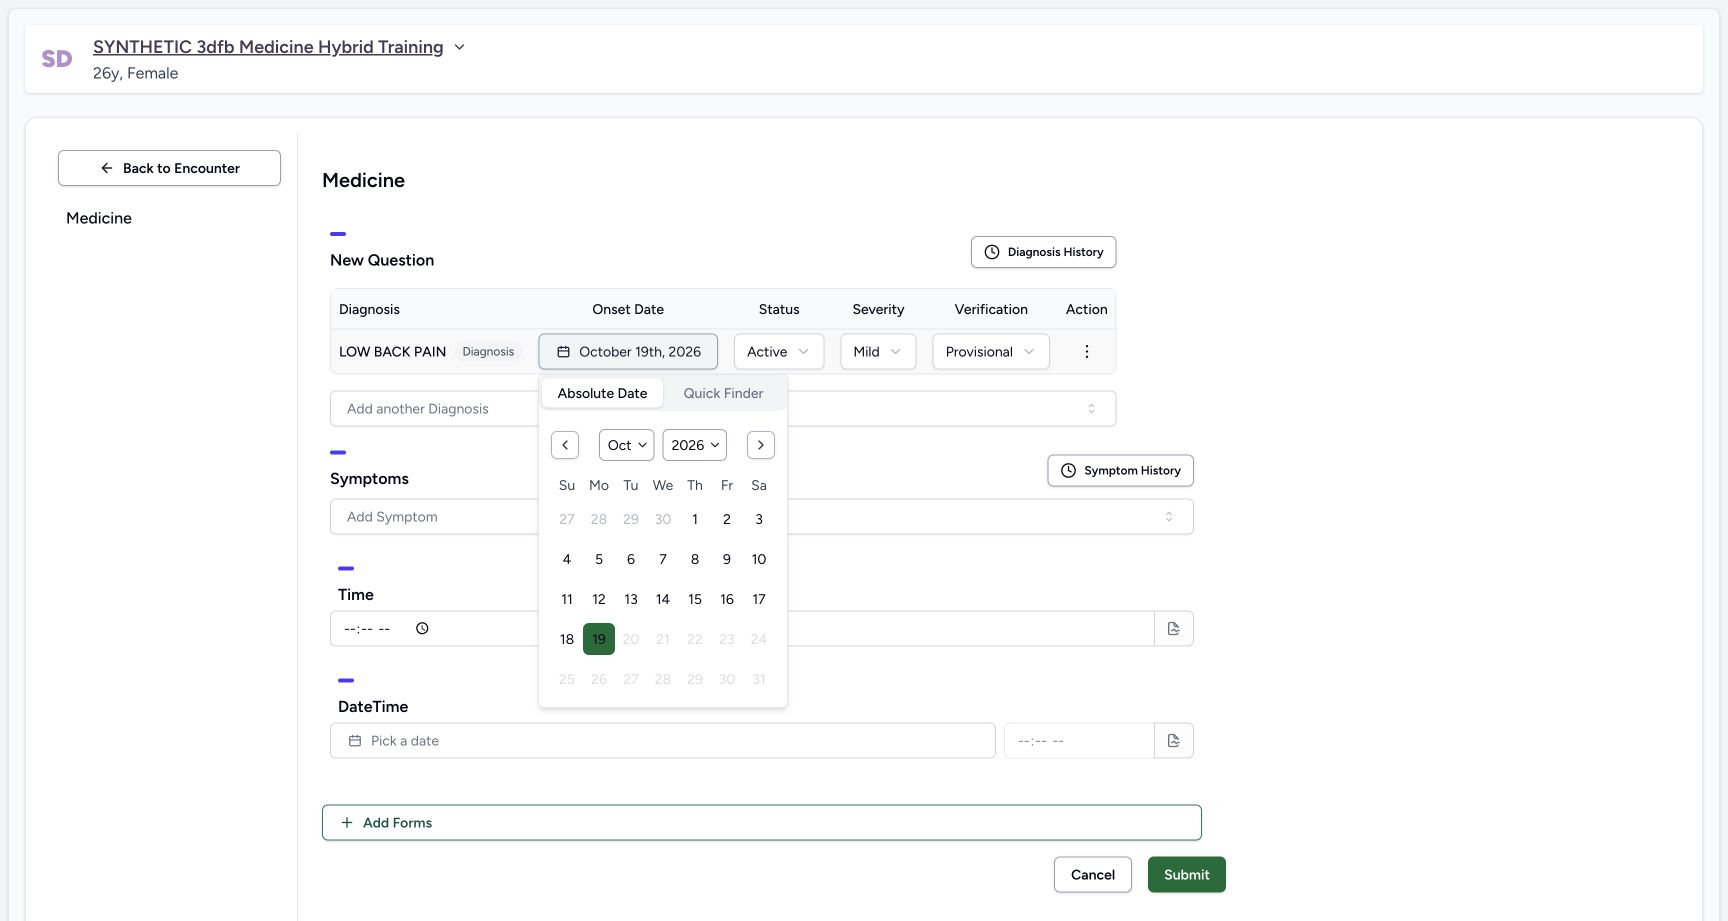Click the SYNTHETIC 3dfb Medicine Hybrid Training link
This screenshot has width=1728, height=921.
click(x=268, y=47)
